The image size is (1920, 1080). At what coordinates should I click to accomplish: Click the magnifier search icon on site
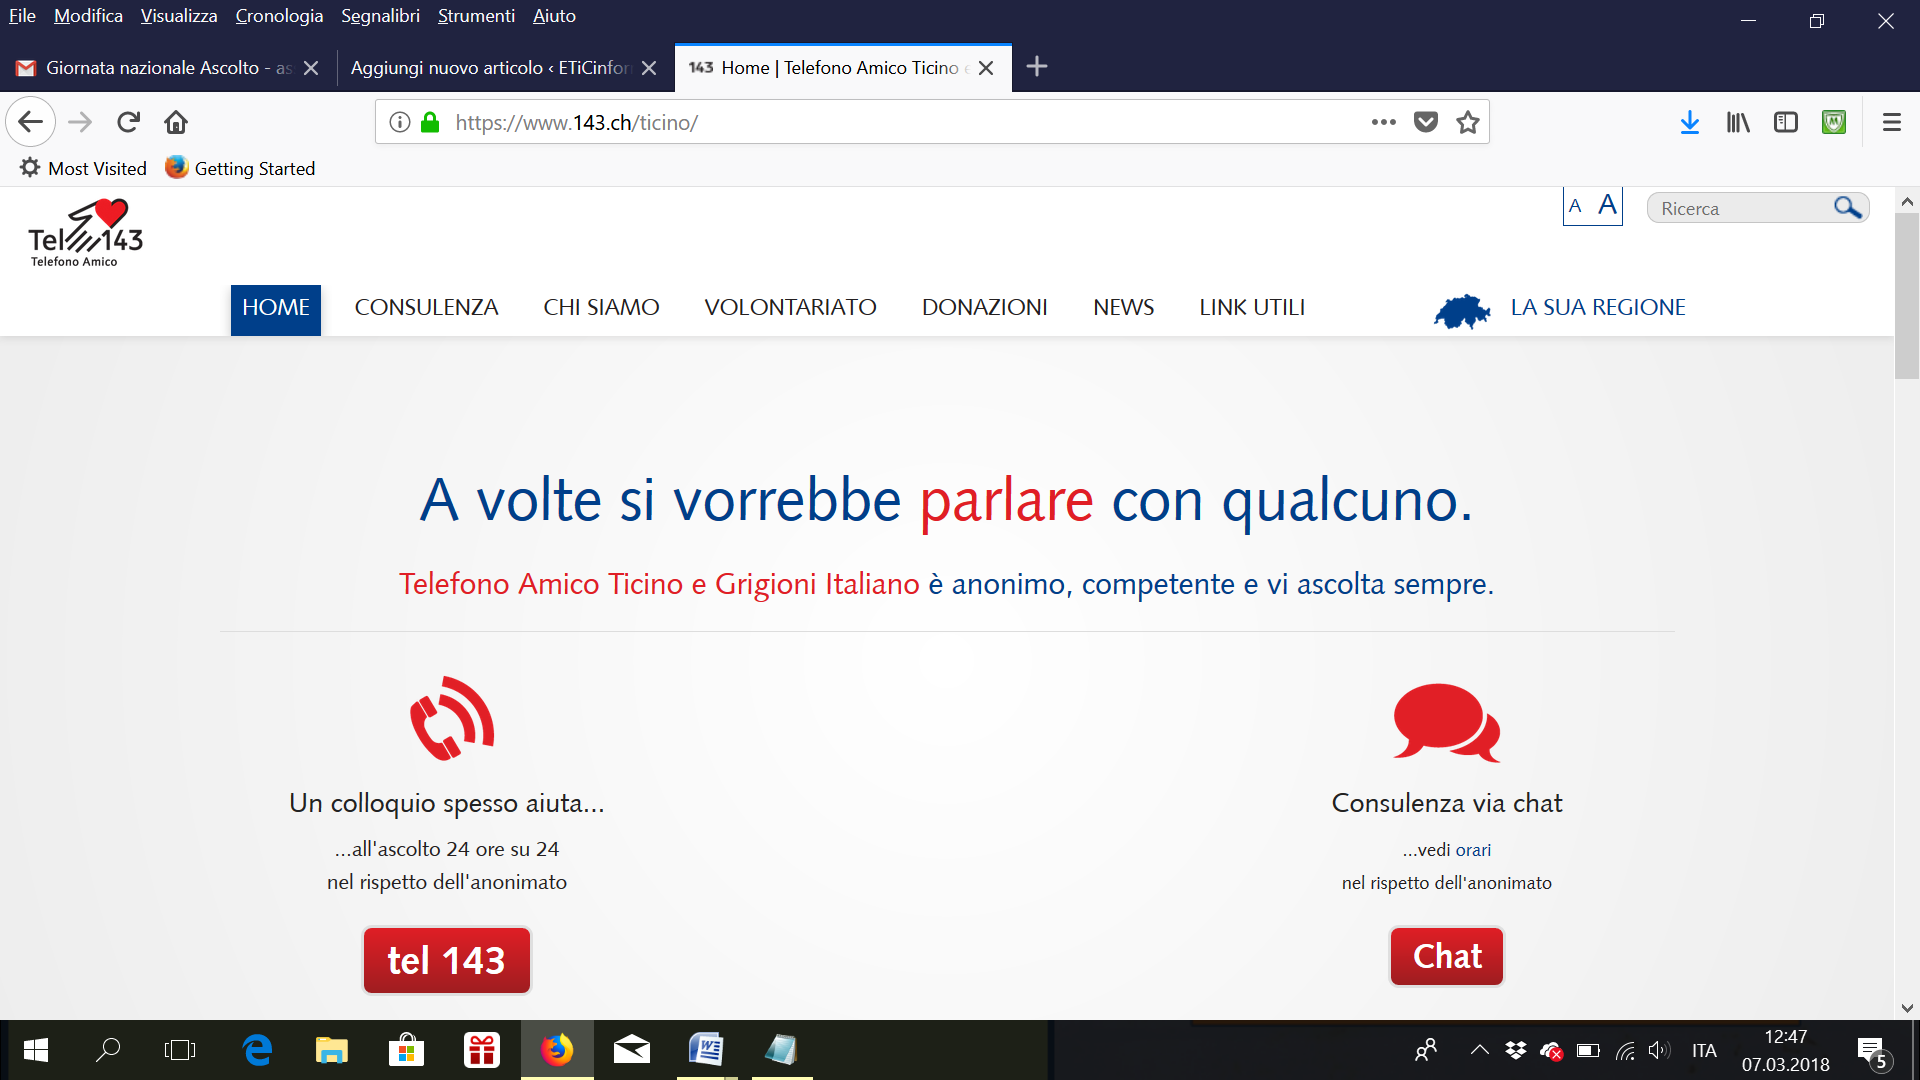(1848, 207)
